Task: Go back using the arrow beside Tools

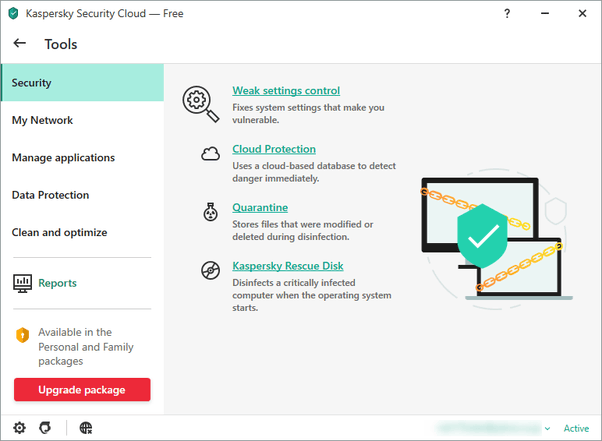Action: [x=20, y=43]
